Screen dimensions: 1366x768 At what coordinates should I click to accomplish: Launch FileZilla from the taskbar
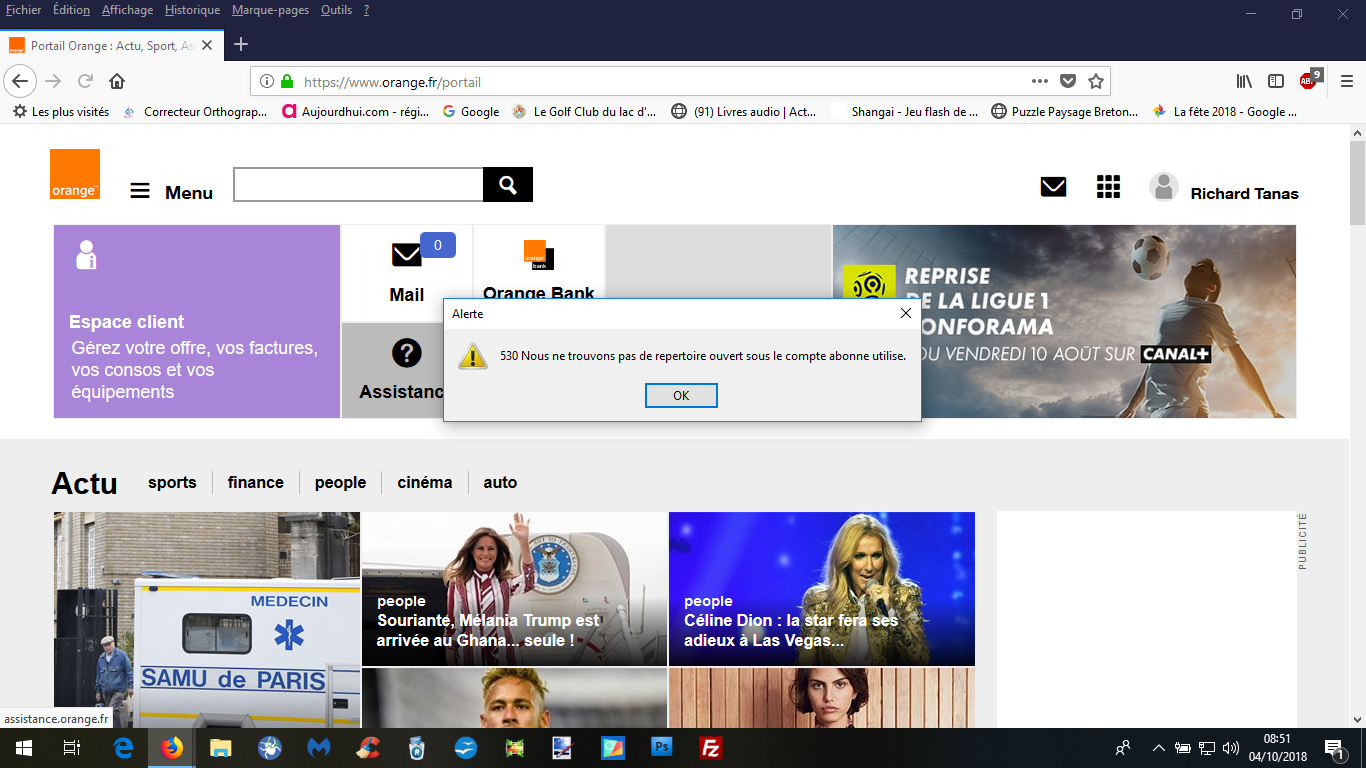pos(711,748)
